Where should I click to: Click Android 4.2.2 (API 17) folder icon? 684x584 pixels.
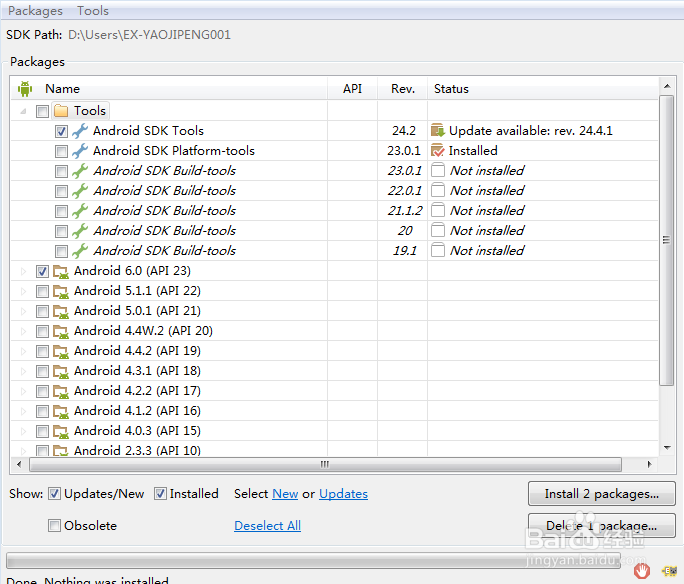coord(61,392)
